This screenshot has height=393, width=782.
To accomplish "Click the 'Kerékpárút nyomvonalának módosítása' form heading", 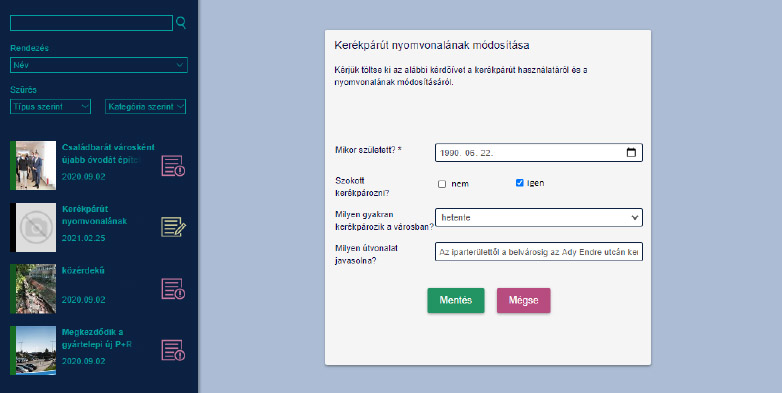I will pos(432,45).
